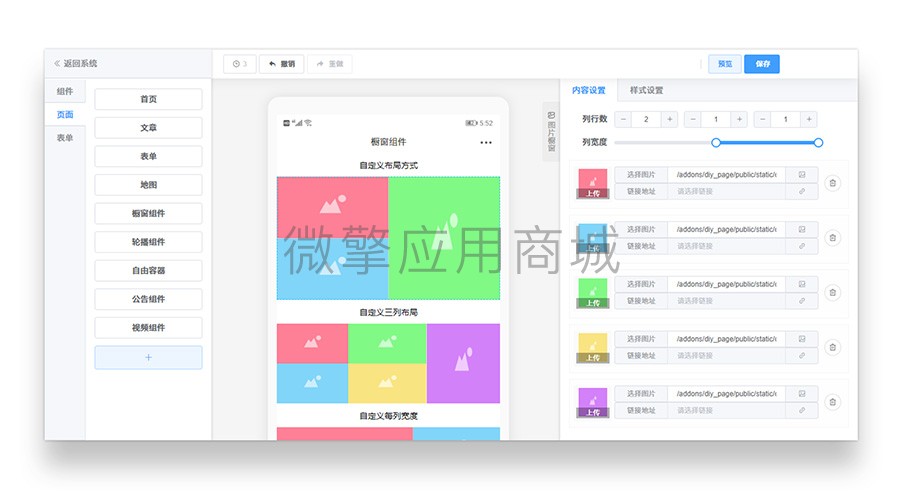This screenshot has width=902, height=500.
Task: Delete the pink image row
Action: tap(832, 183)
